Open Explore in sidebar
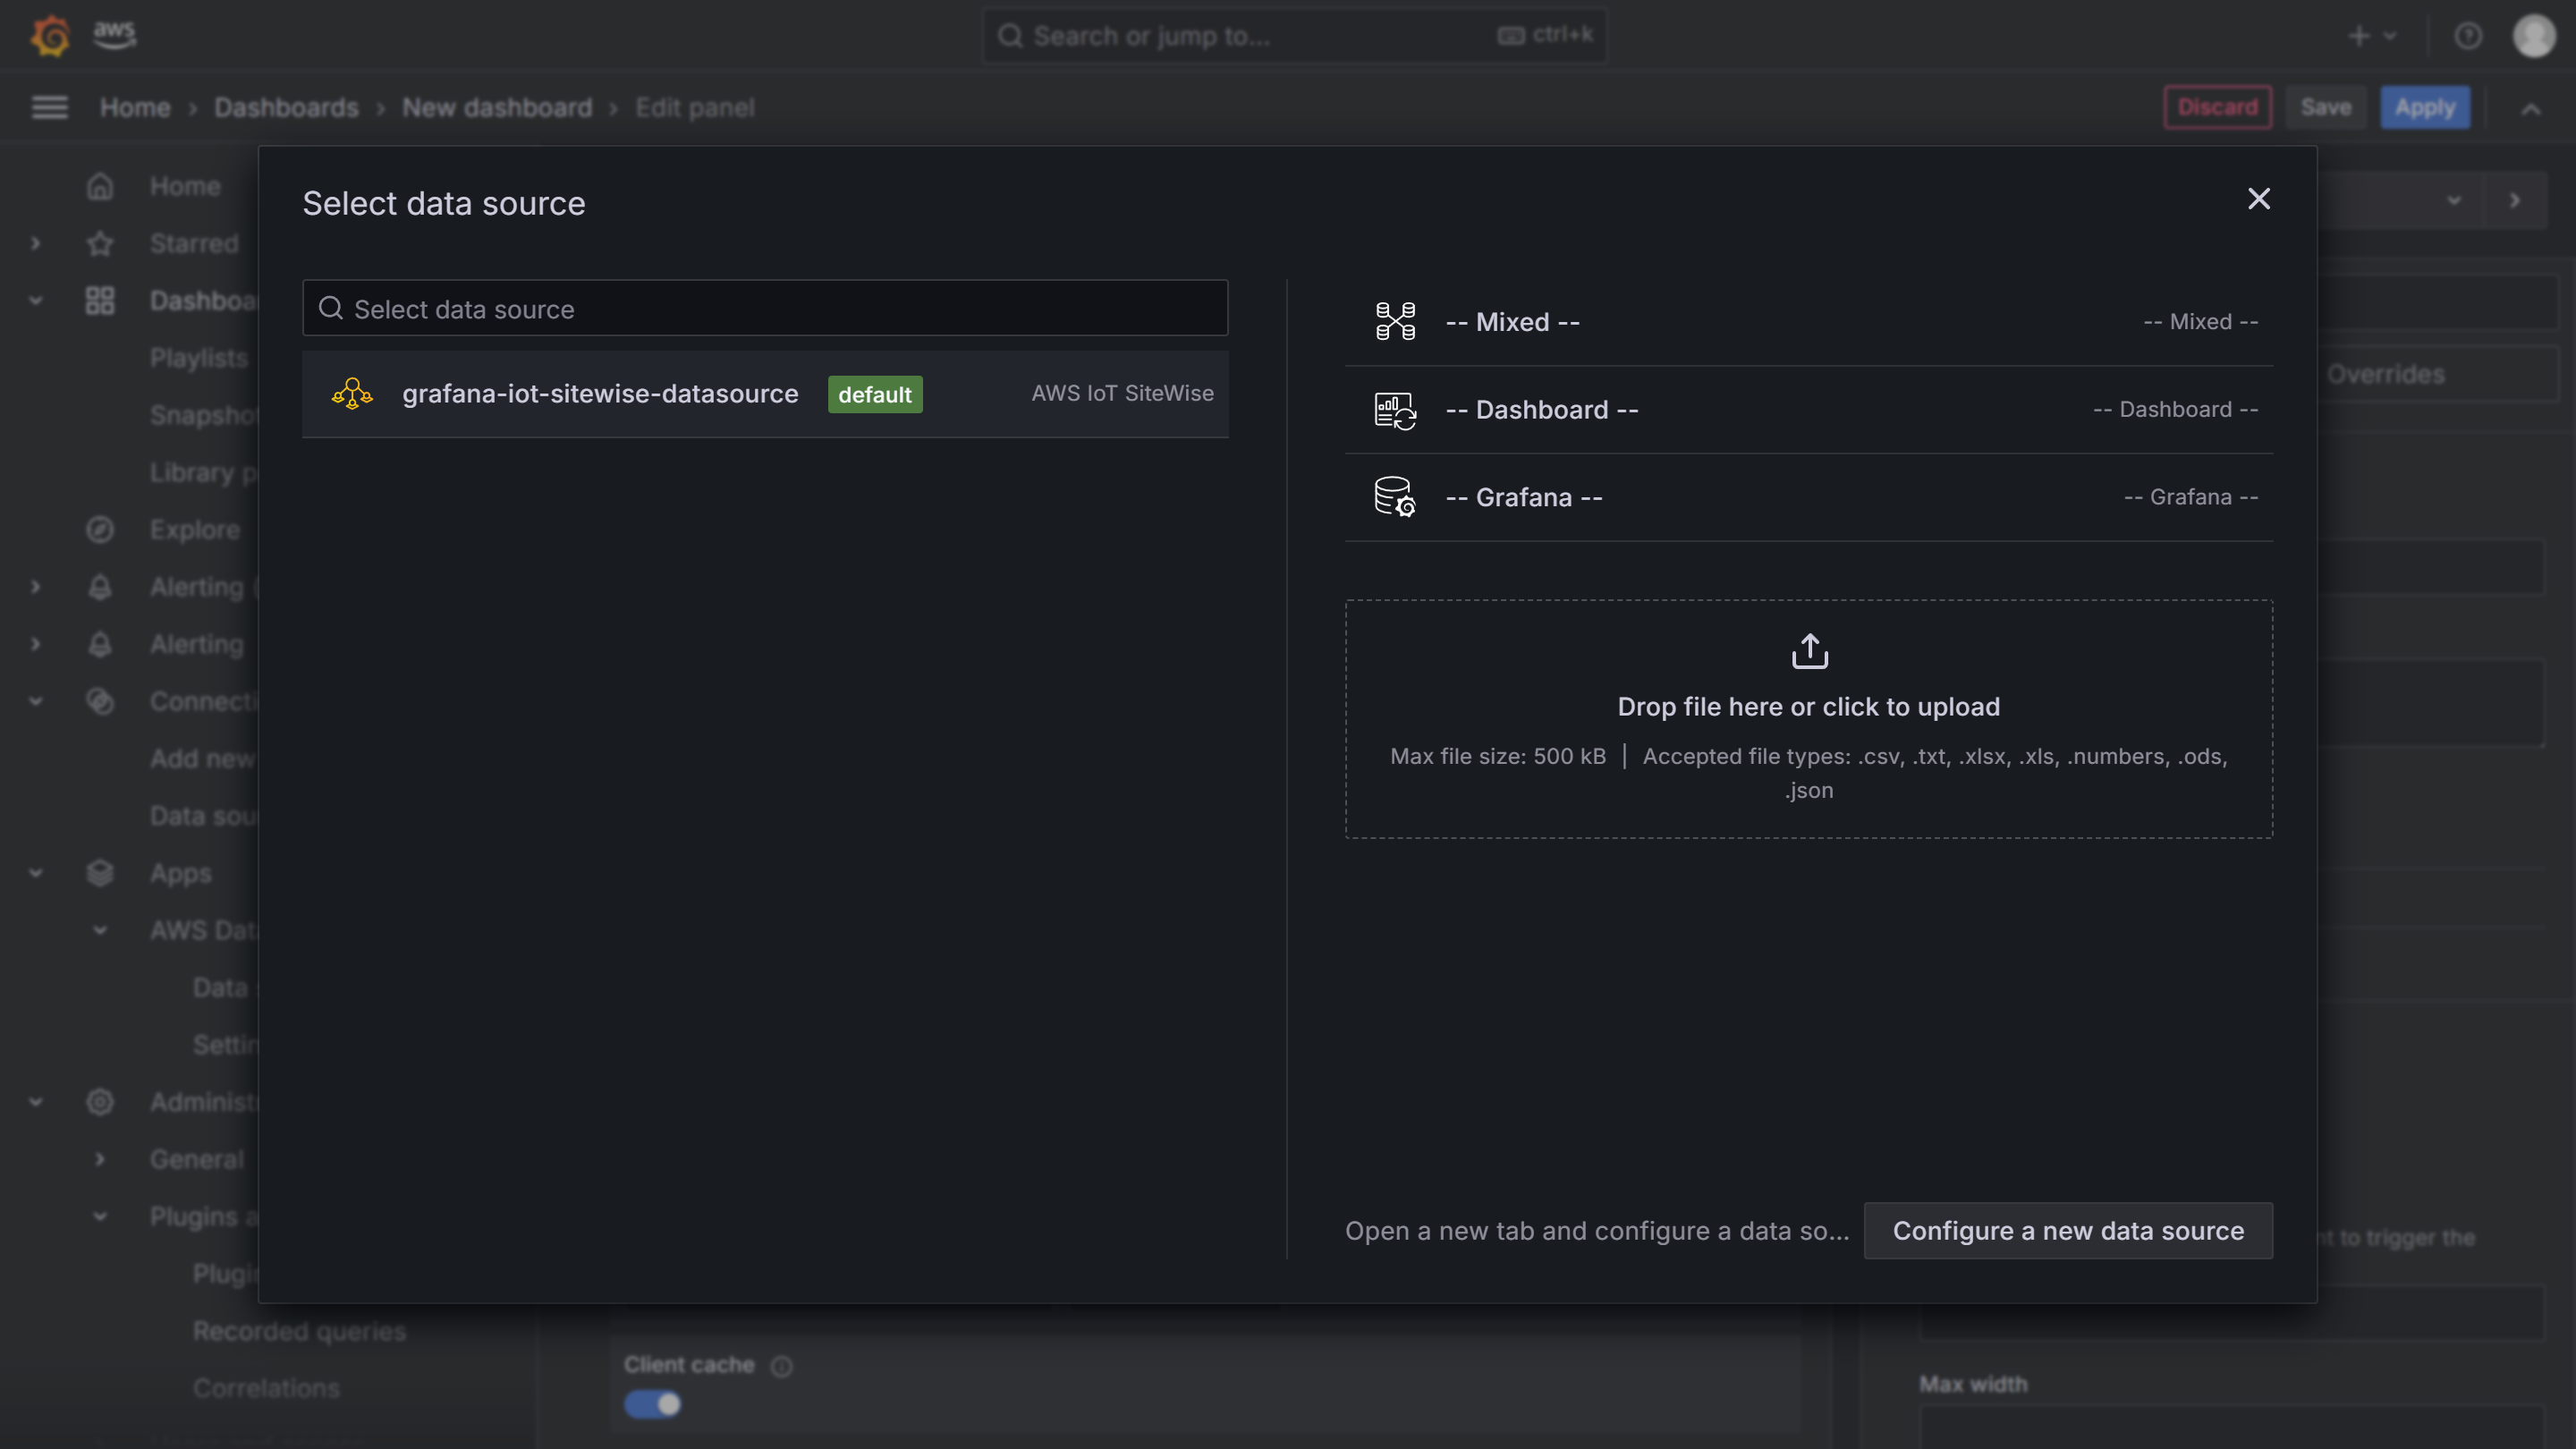The height and width of the screenshot is (1449, 2576). click(x=195, y=529)
